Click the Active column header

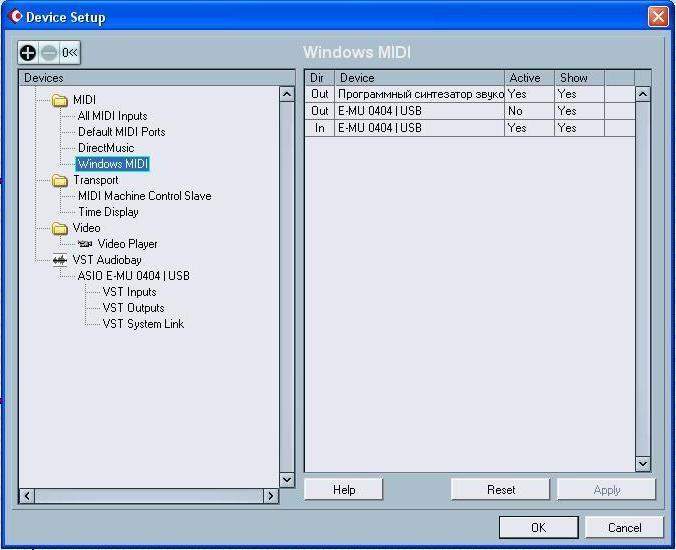(x=529, y=78)
